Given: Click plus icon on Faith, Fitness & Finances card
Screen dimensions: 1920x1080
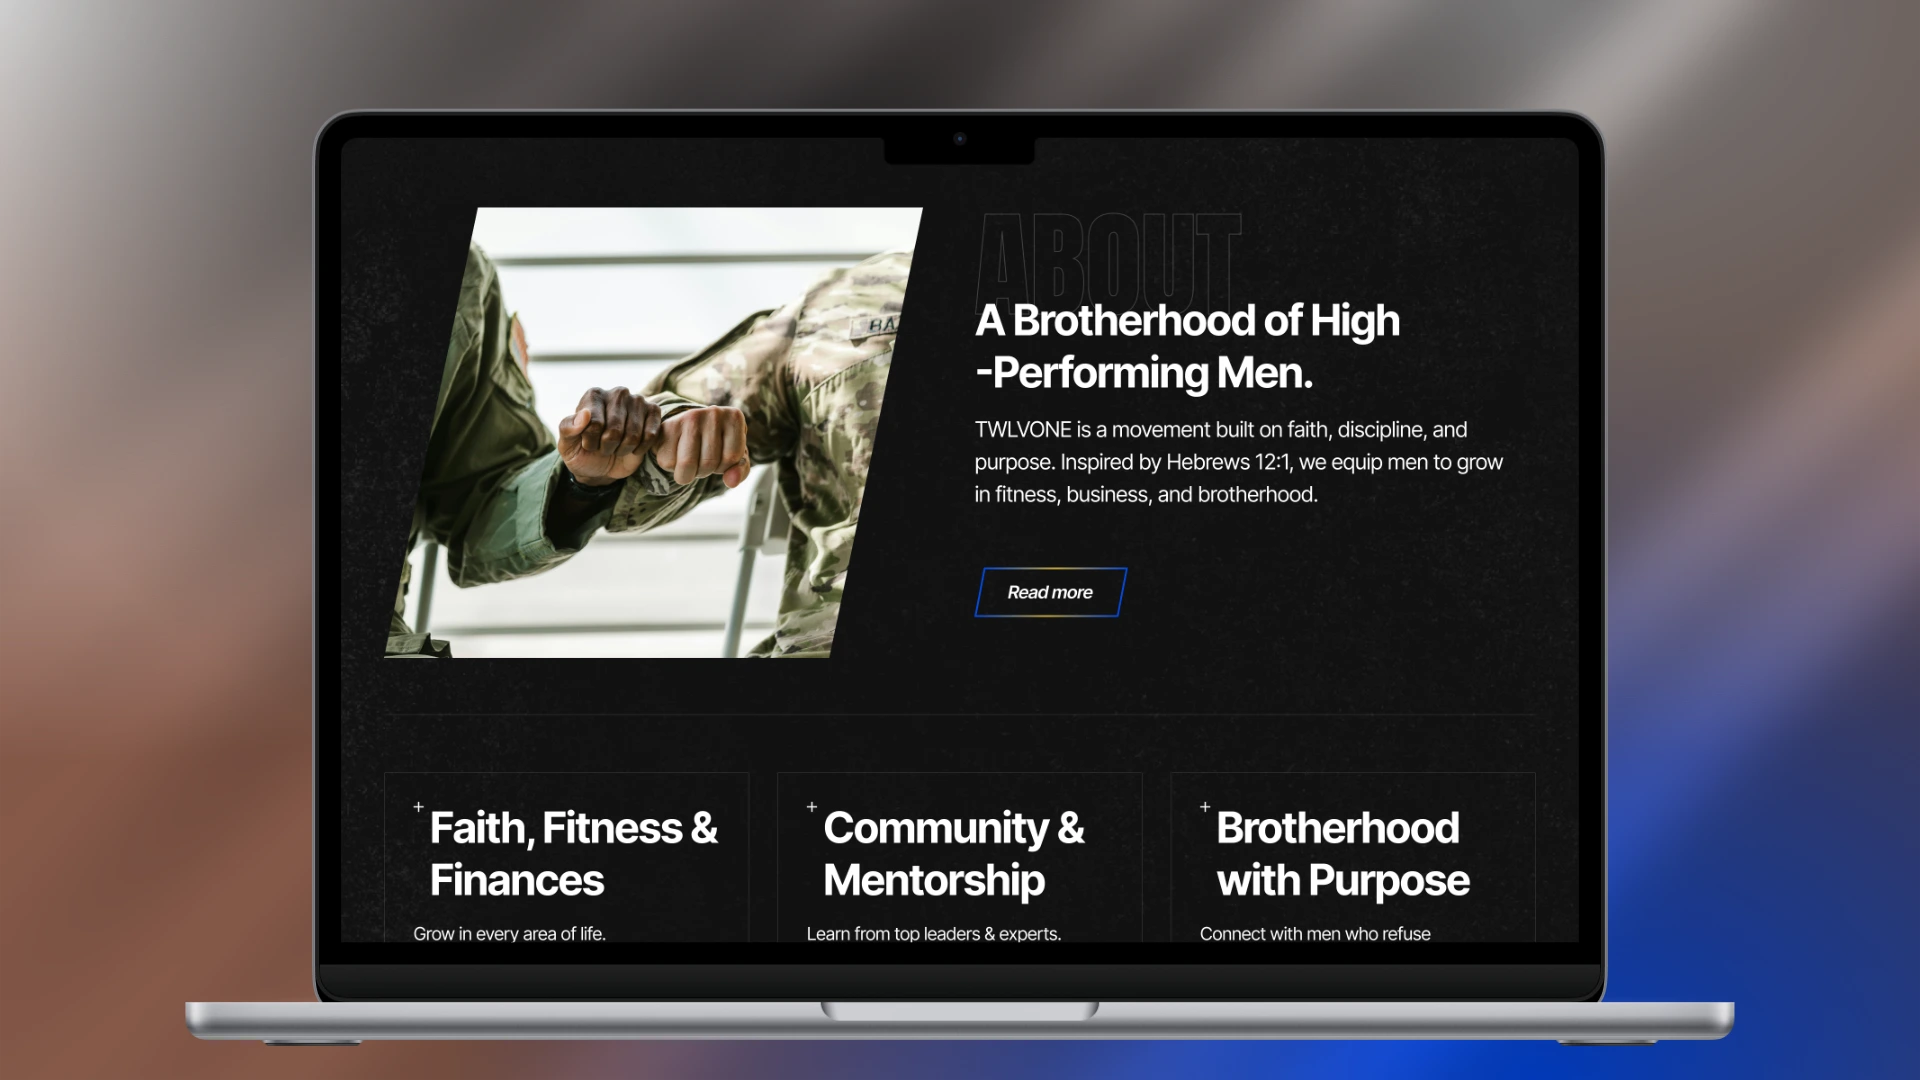Looking at the screenshot, I should [x=419, y=807].
